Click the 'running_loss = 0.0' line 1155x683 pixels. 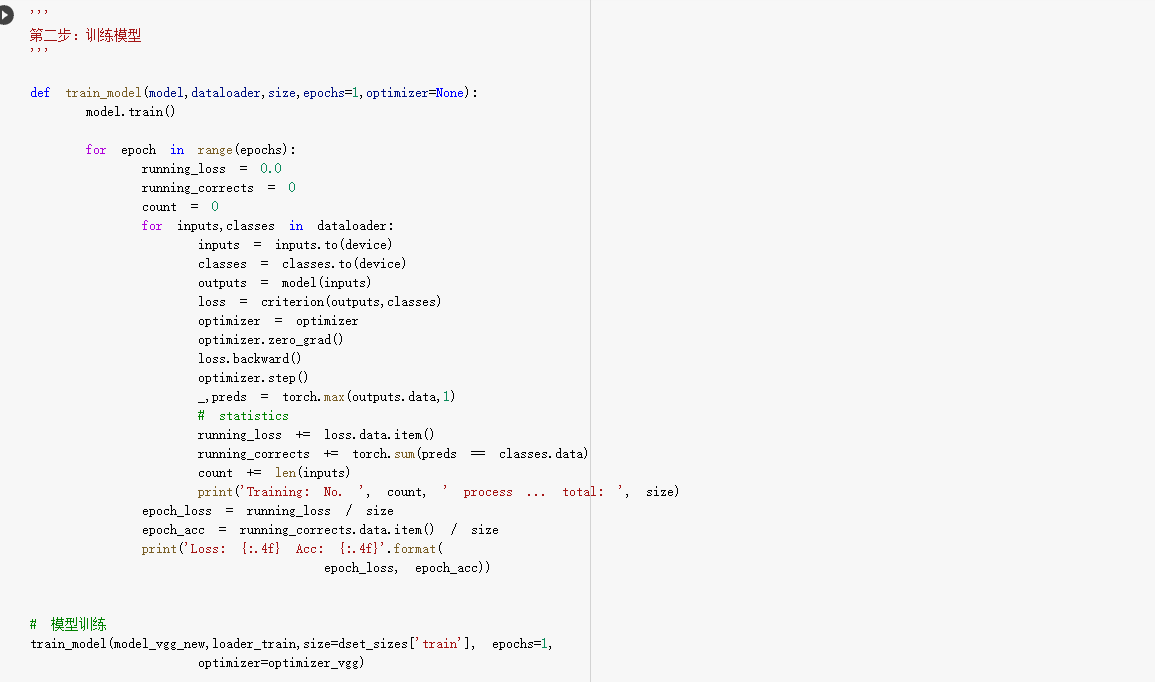click(211, 169)
